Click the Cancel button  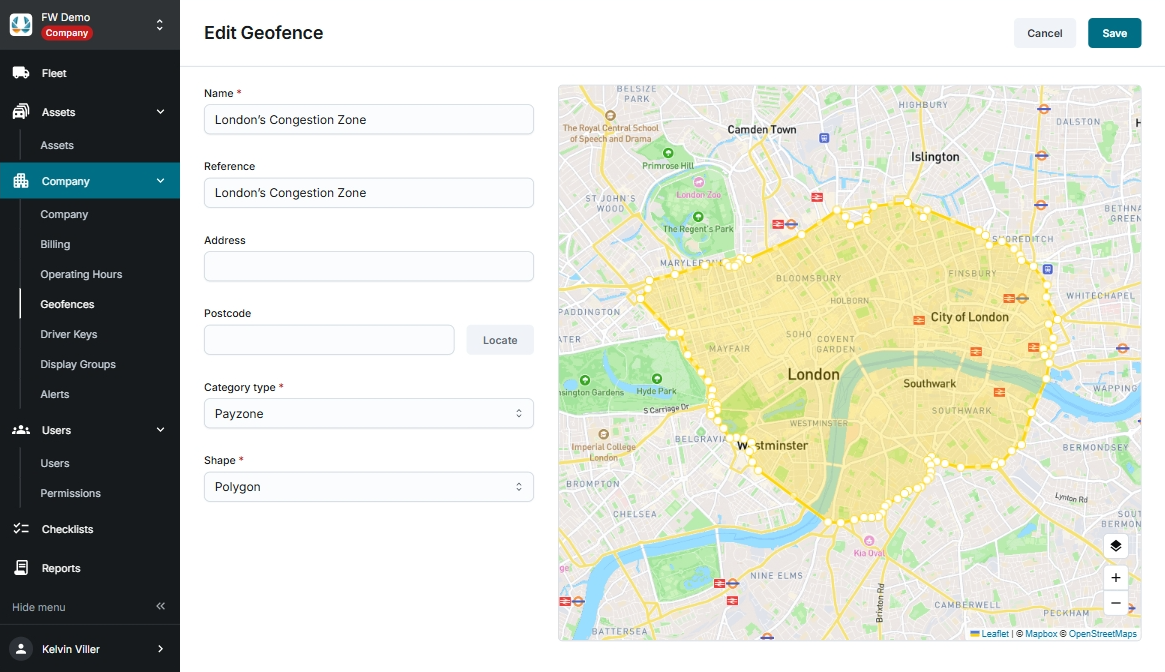pos(1045,33)
